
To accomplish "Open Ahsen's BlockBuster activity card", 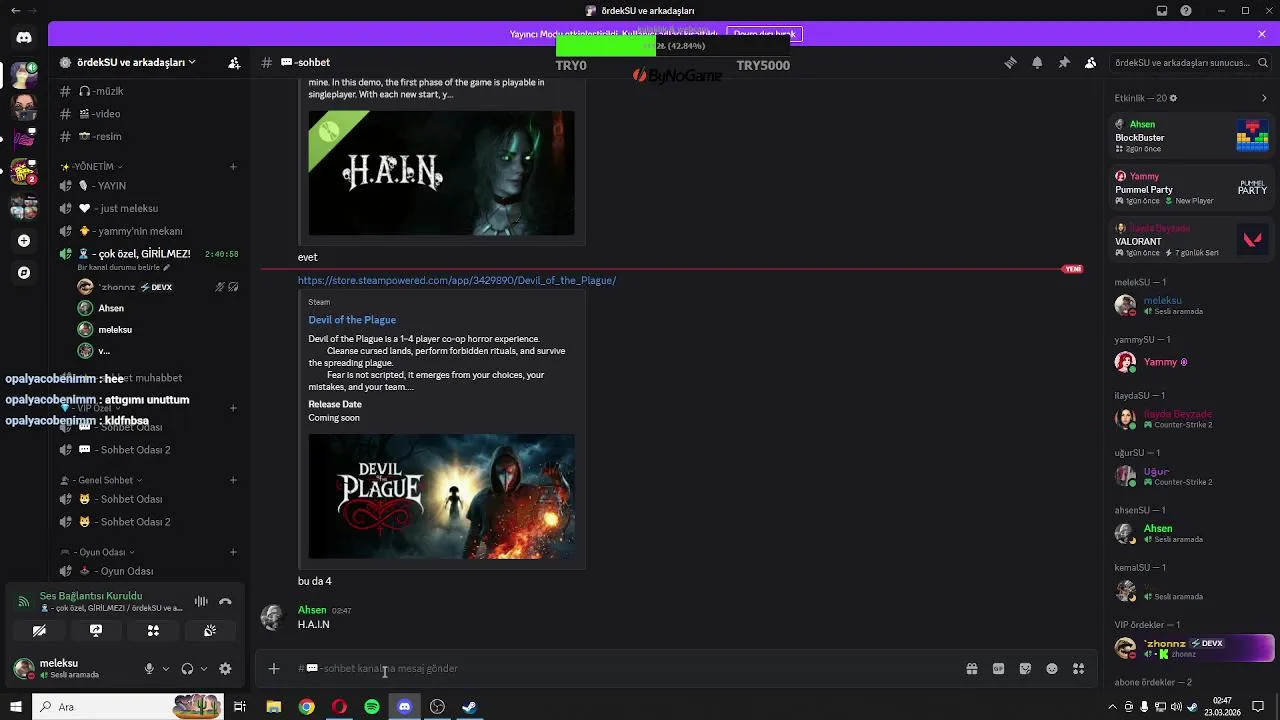I will pyautogui.click(x=1192, y=136).
